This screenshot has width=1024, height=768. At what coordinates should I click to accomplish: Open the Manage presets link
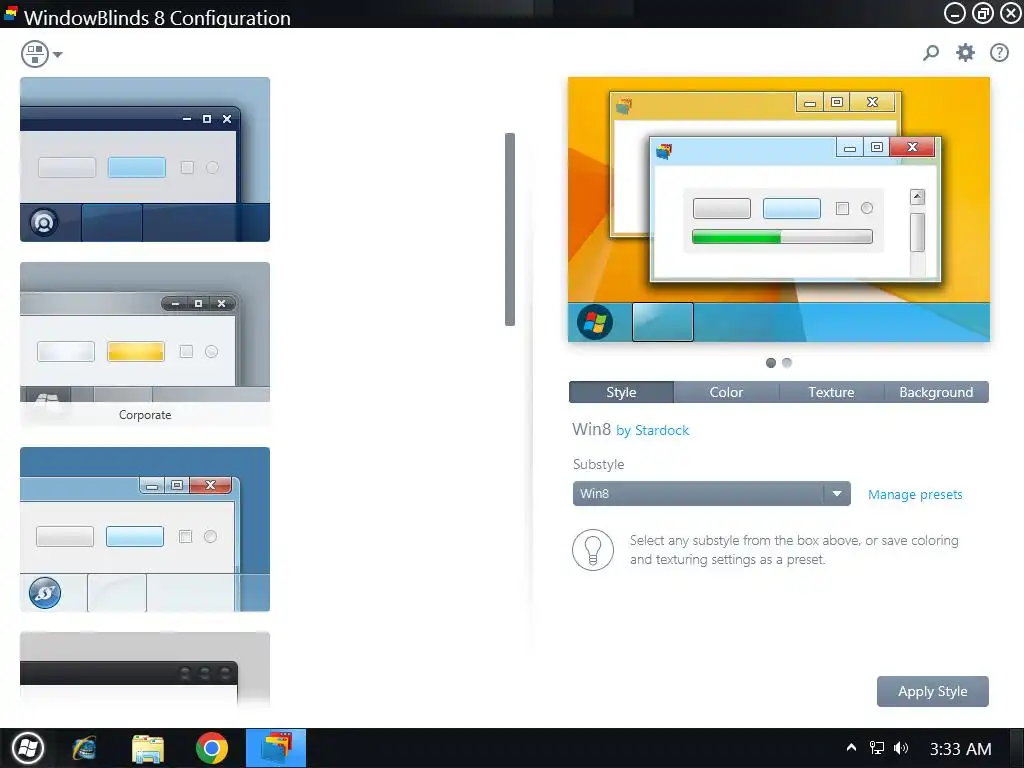tap(915, 494)
